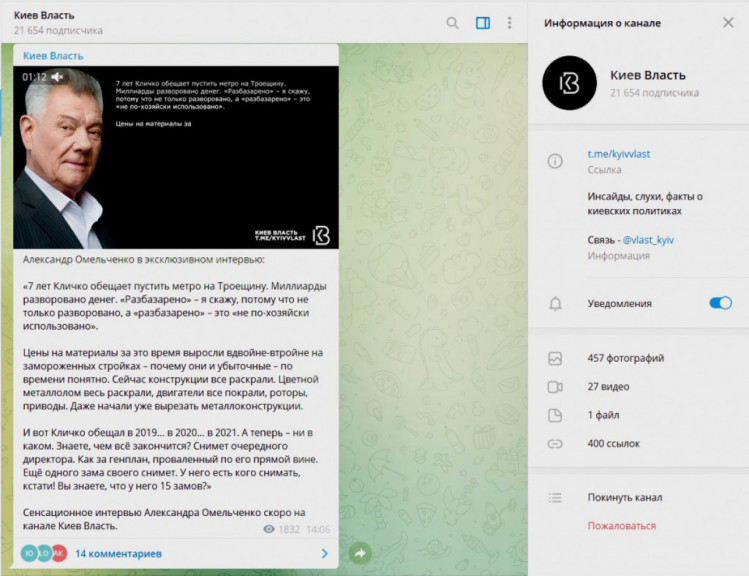Open search in the channel
Screen dimensions: 749x576
pyautogui.click(x=452, y=23)
